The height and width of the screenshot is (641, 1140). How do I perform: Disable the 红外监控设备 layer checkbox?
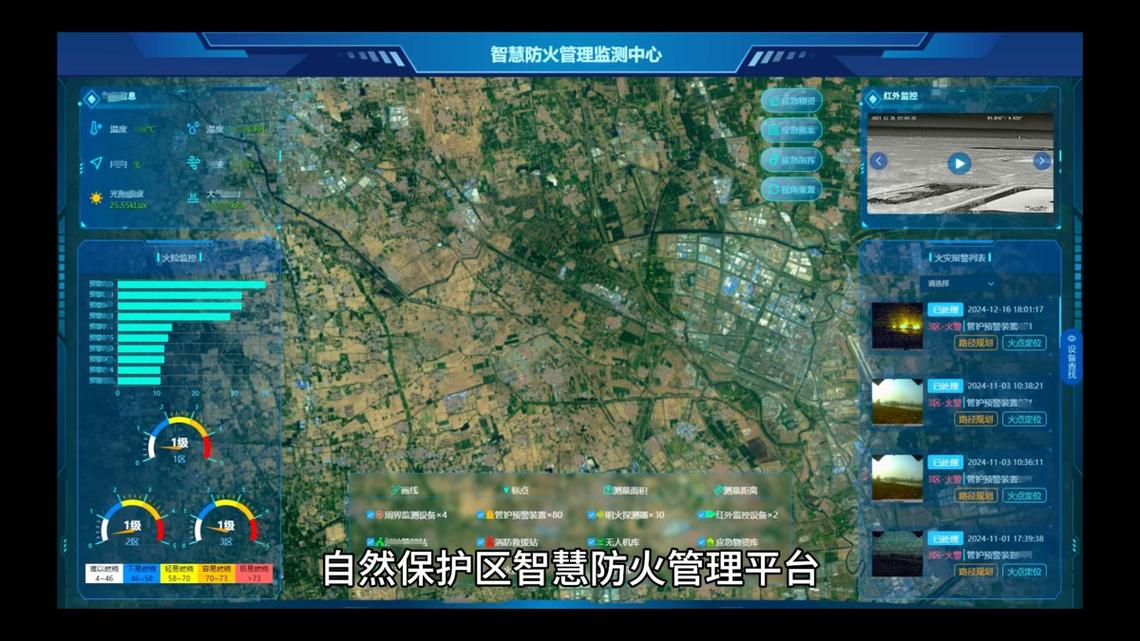[x=701, y=513]
